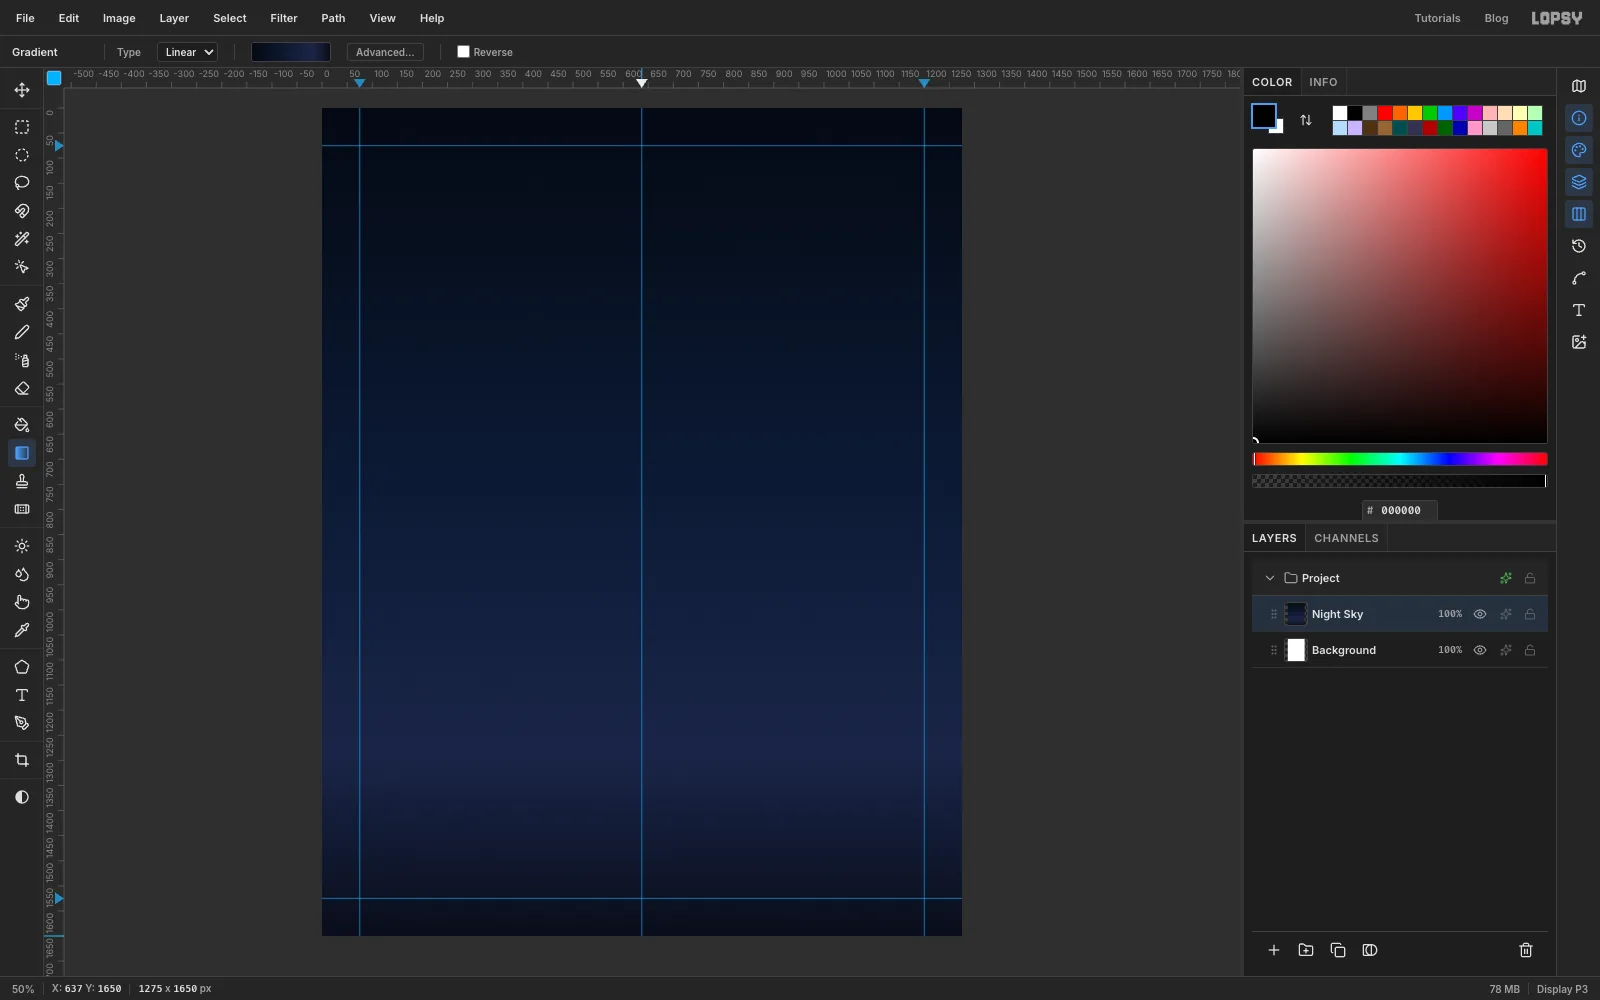Open the File menu
The image size is (1600, 1000).
coord(25,18)
